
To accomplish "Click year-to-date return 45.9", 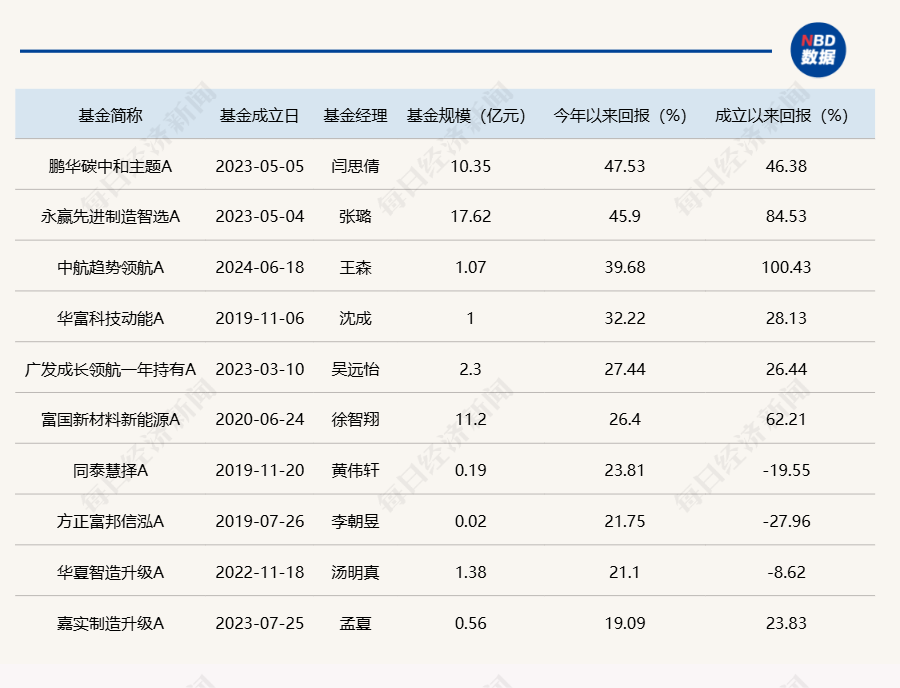I will 624,217.
